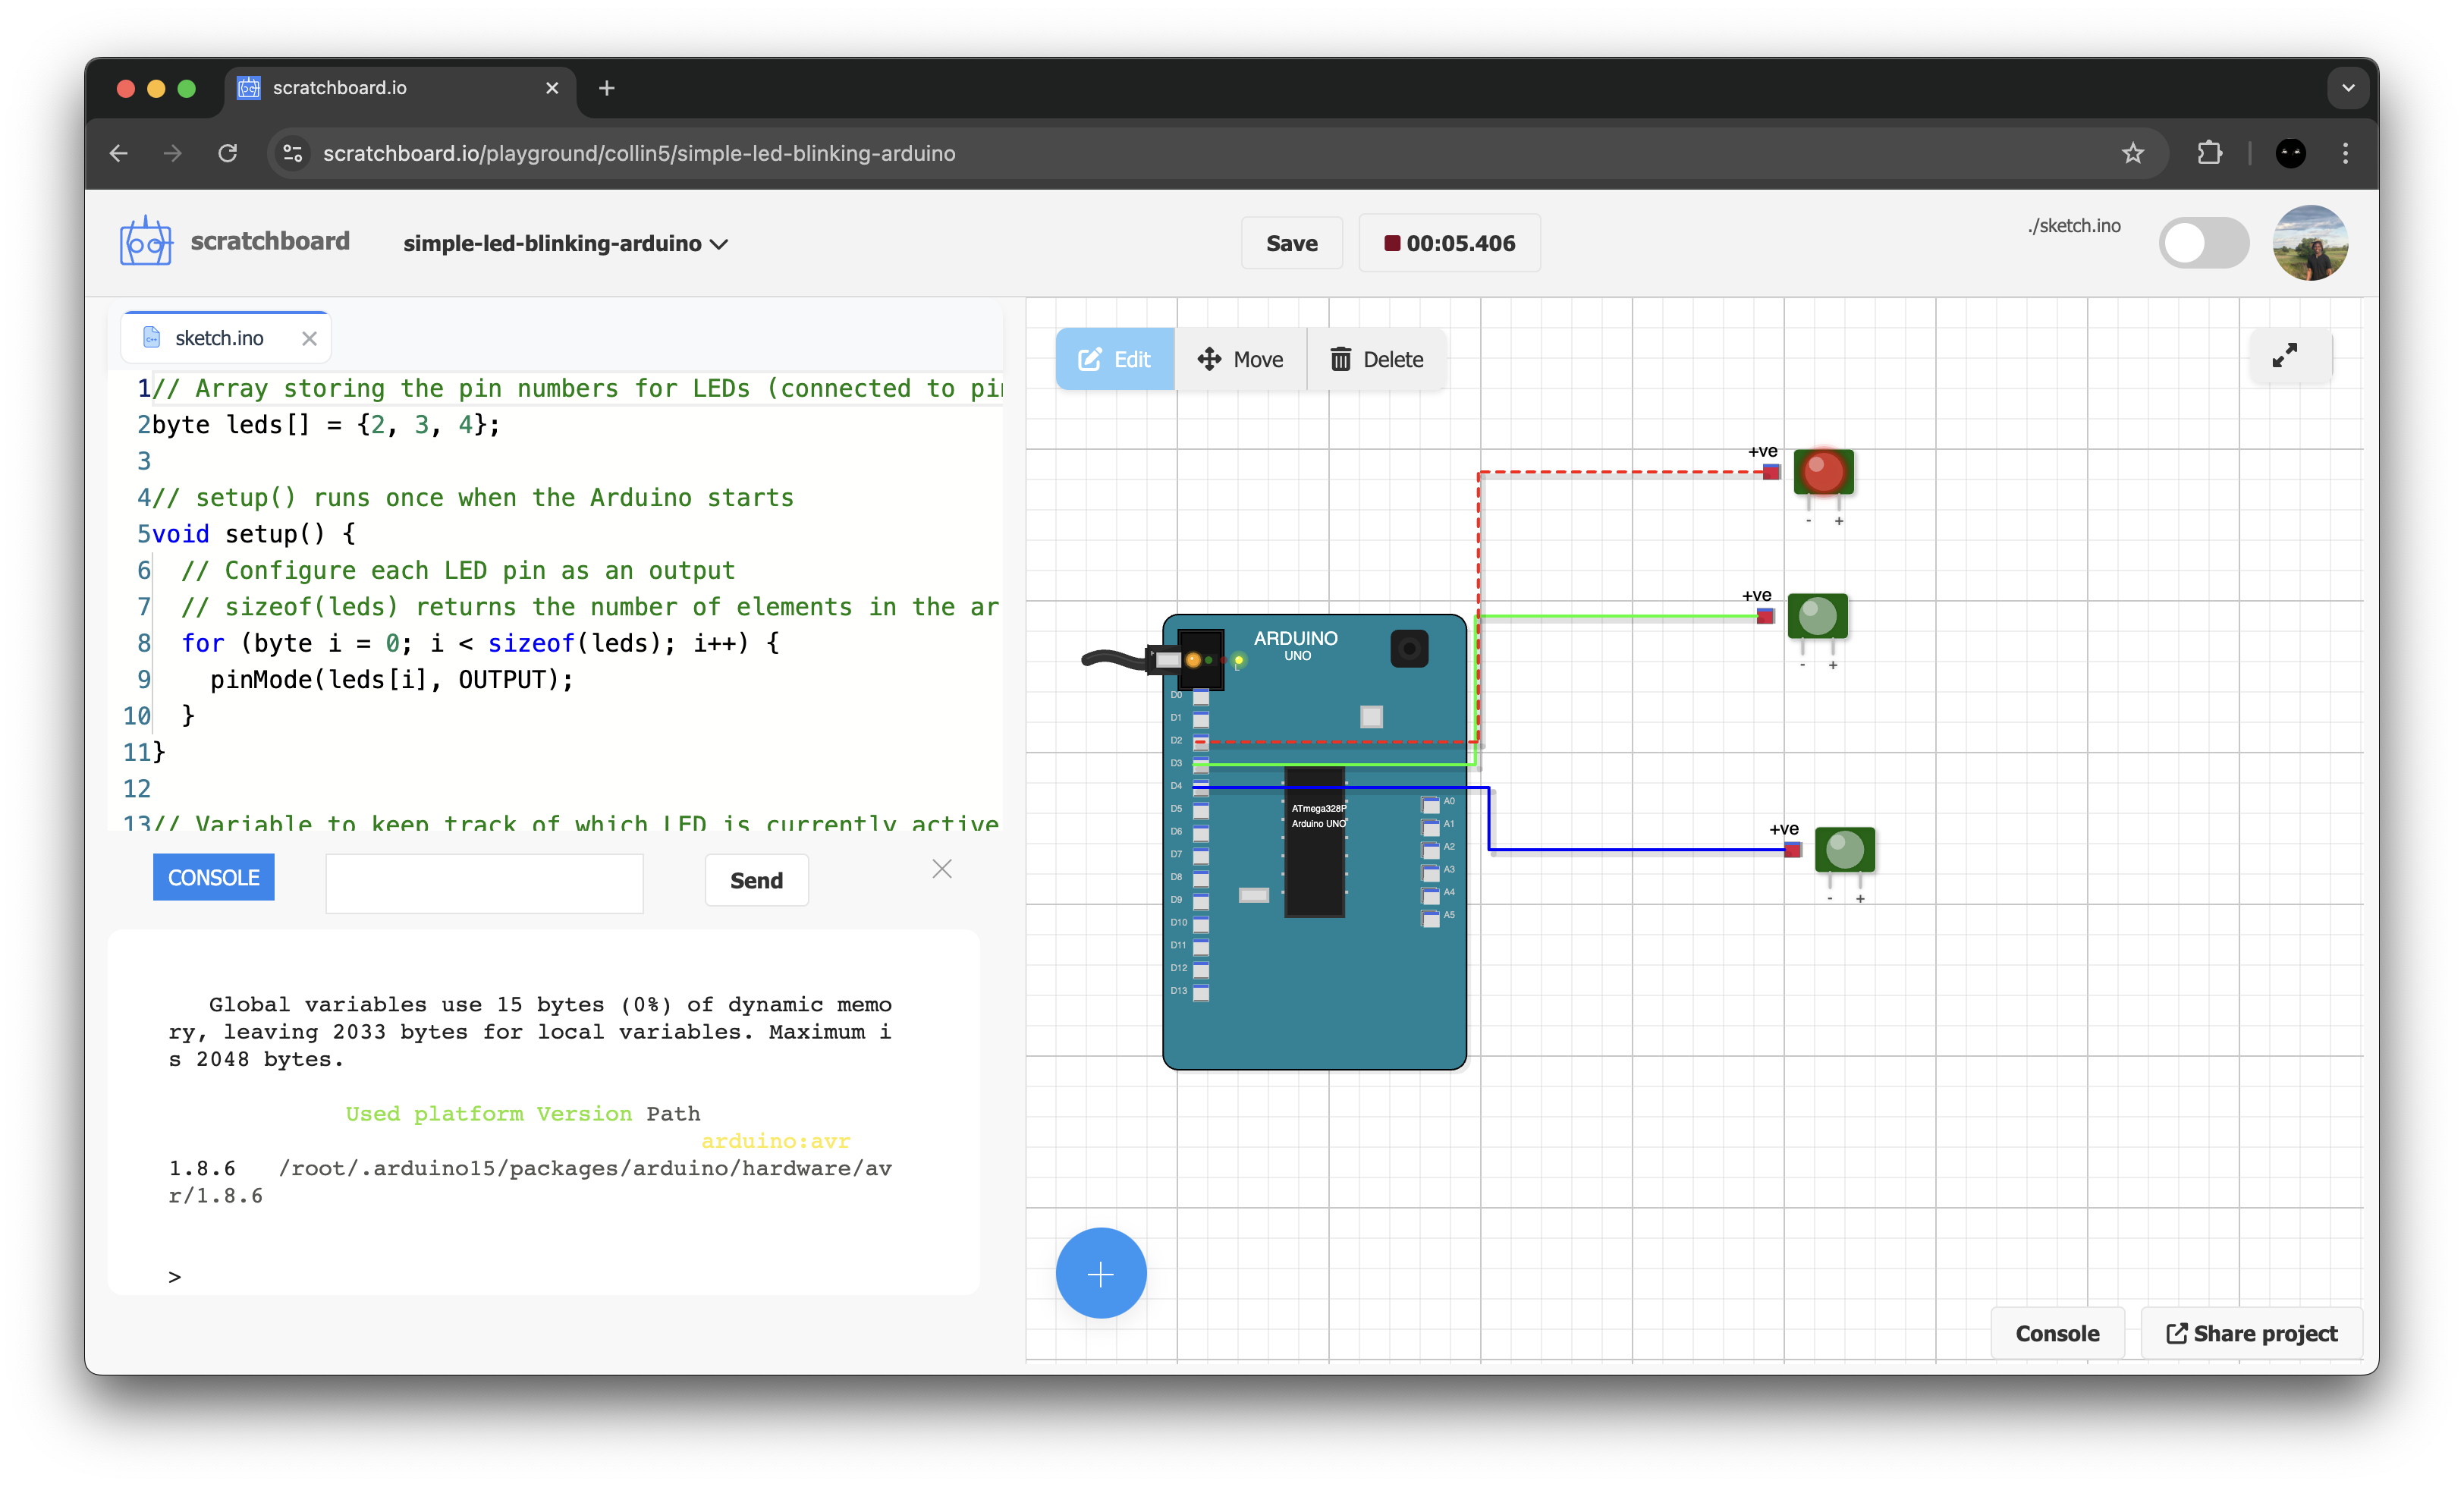
Task: Click the bottom LED on the blue wire
Action: pyautogui.click(x=1844, y=849)
